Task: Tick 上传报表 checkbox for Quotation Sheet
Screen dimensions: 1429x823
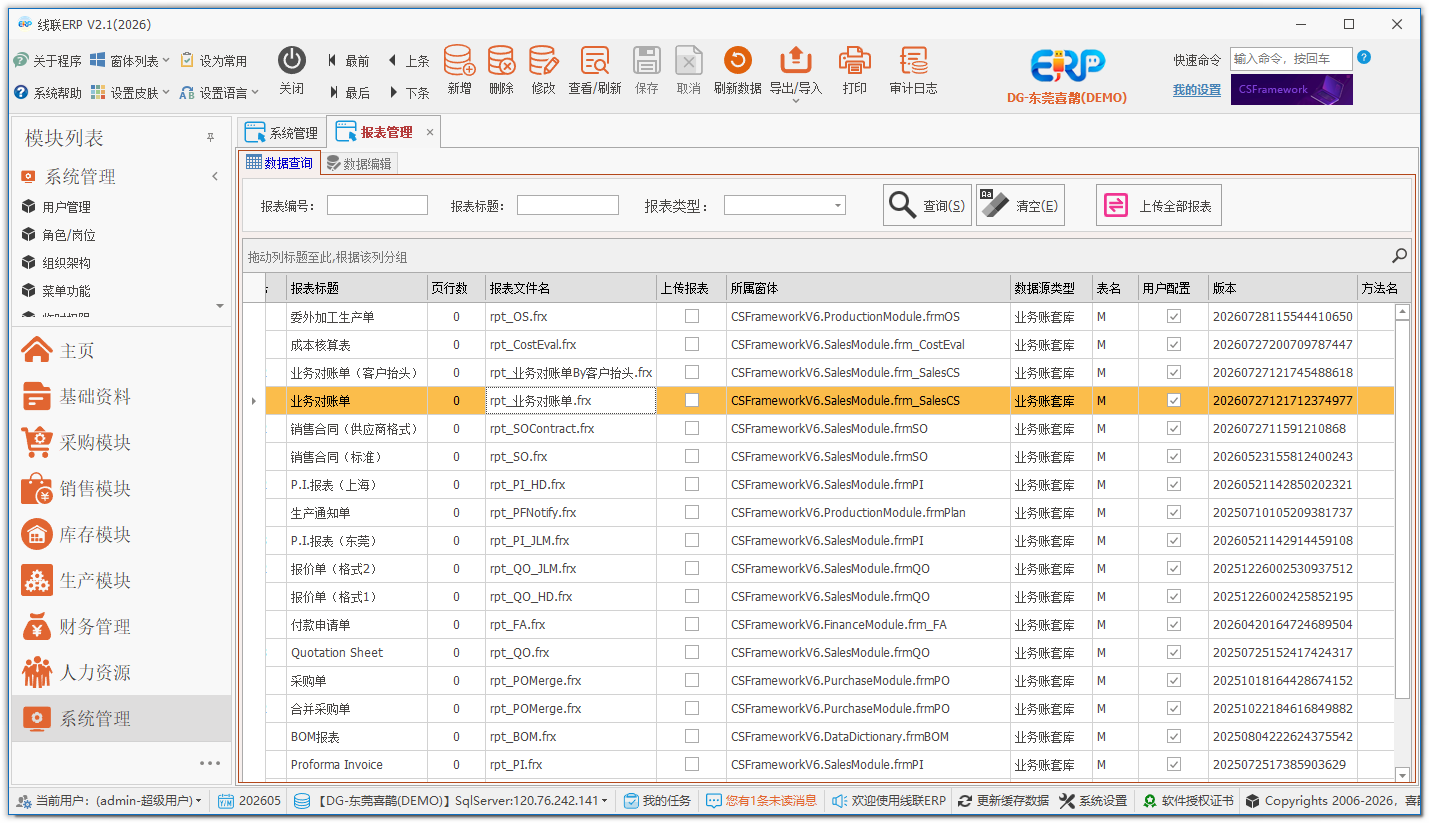Action: 691,653
